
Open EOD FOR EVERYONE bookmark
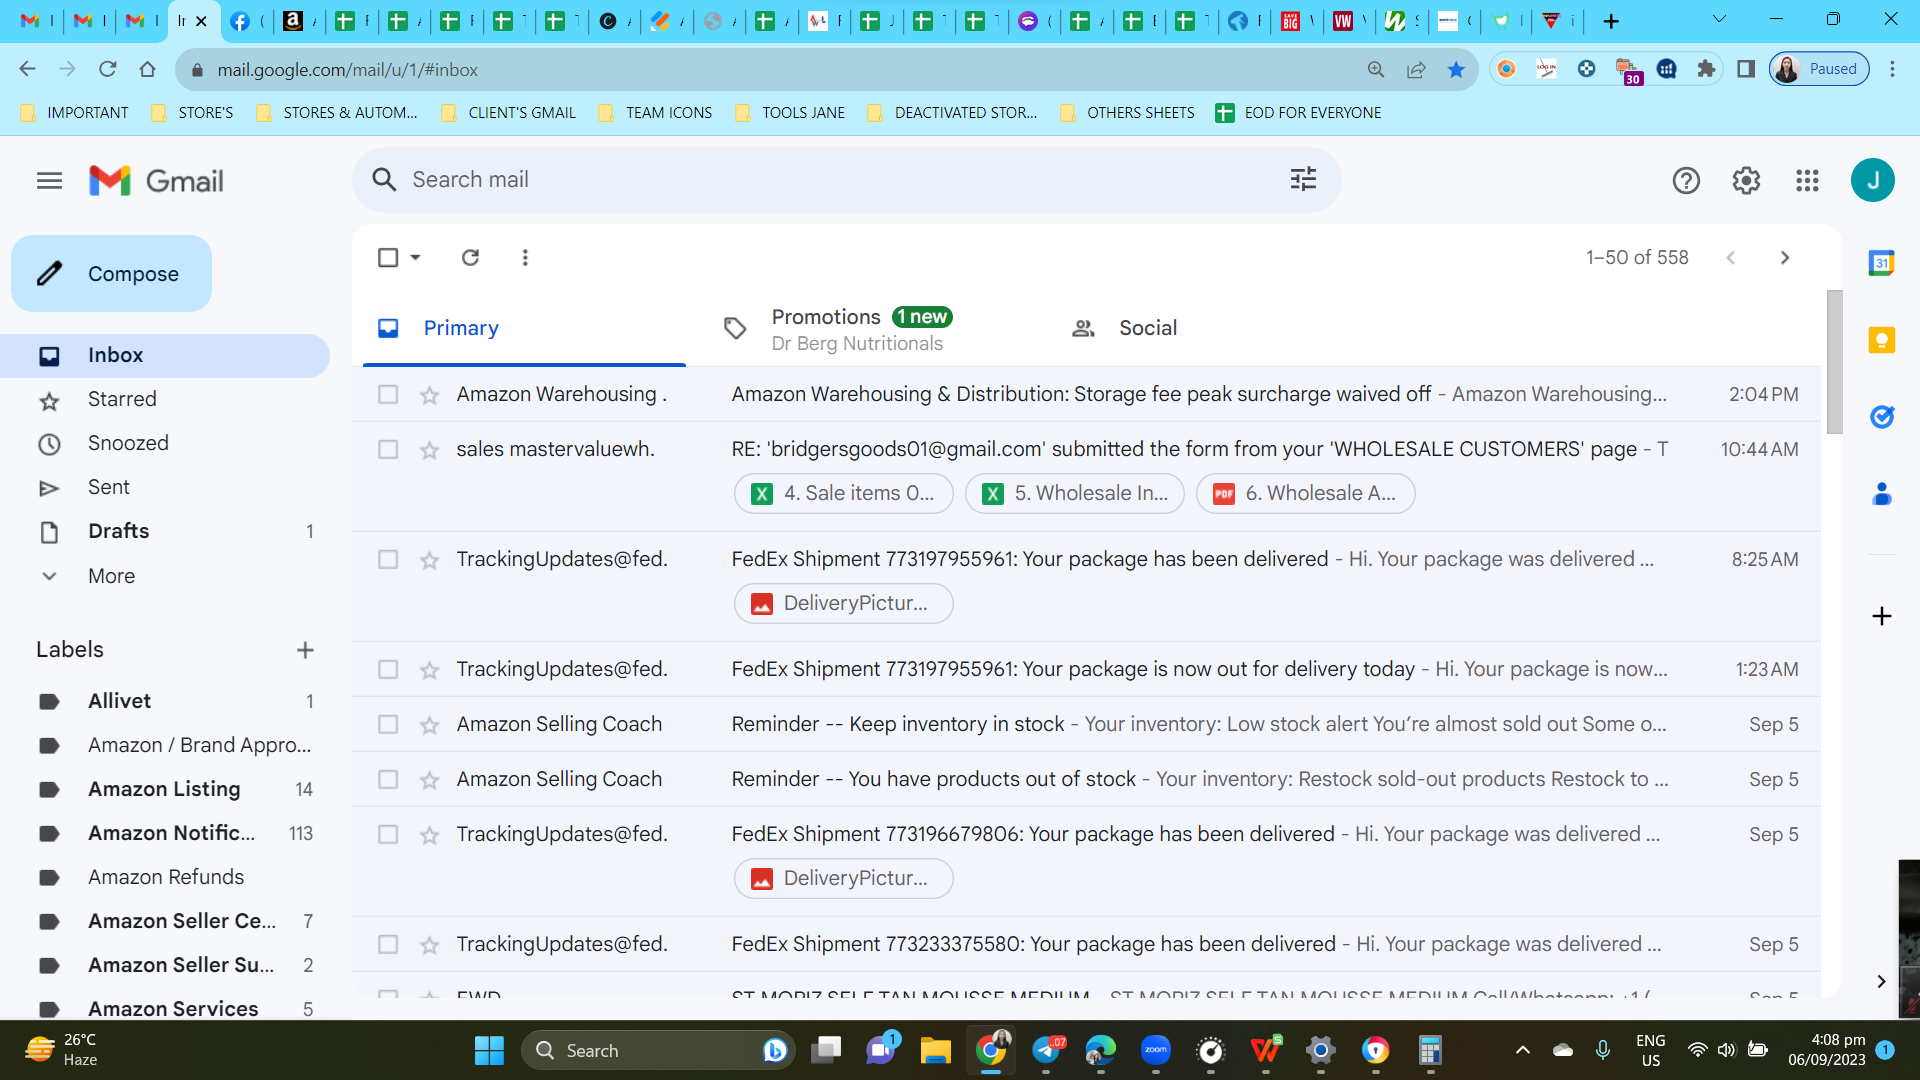[1298, 113]
